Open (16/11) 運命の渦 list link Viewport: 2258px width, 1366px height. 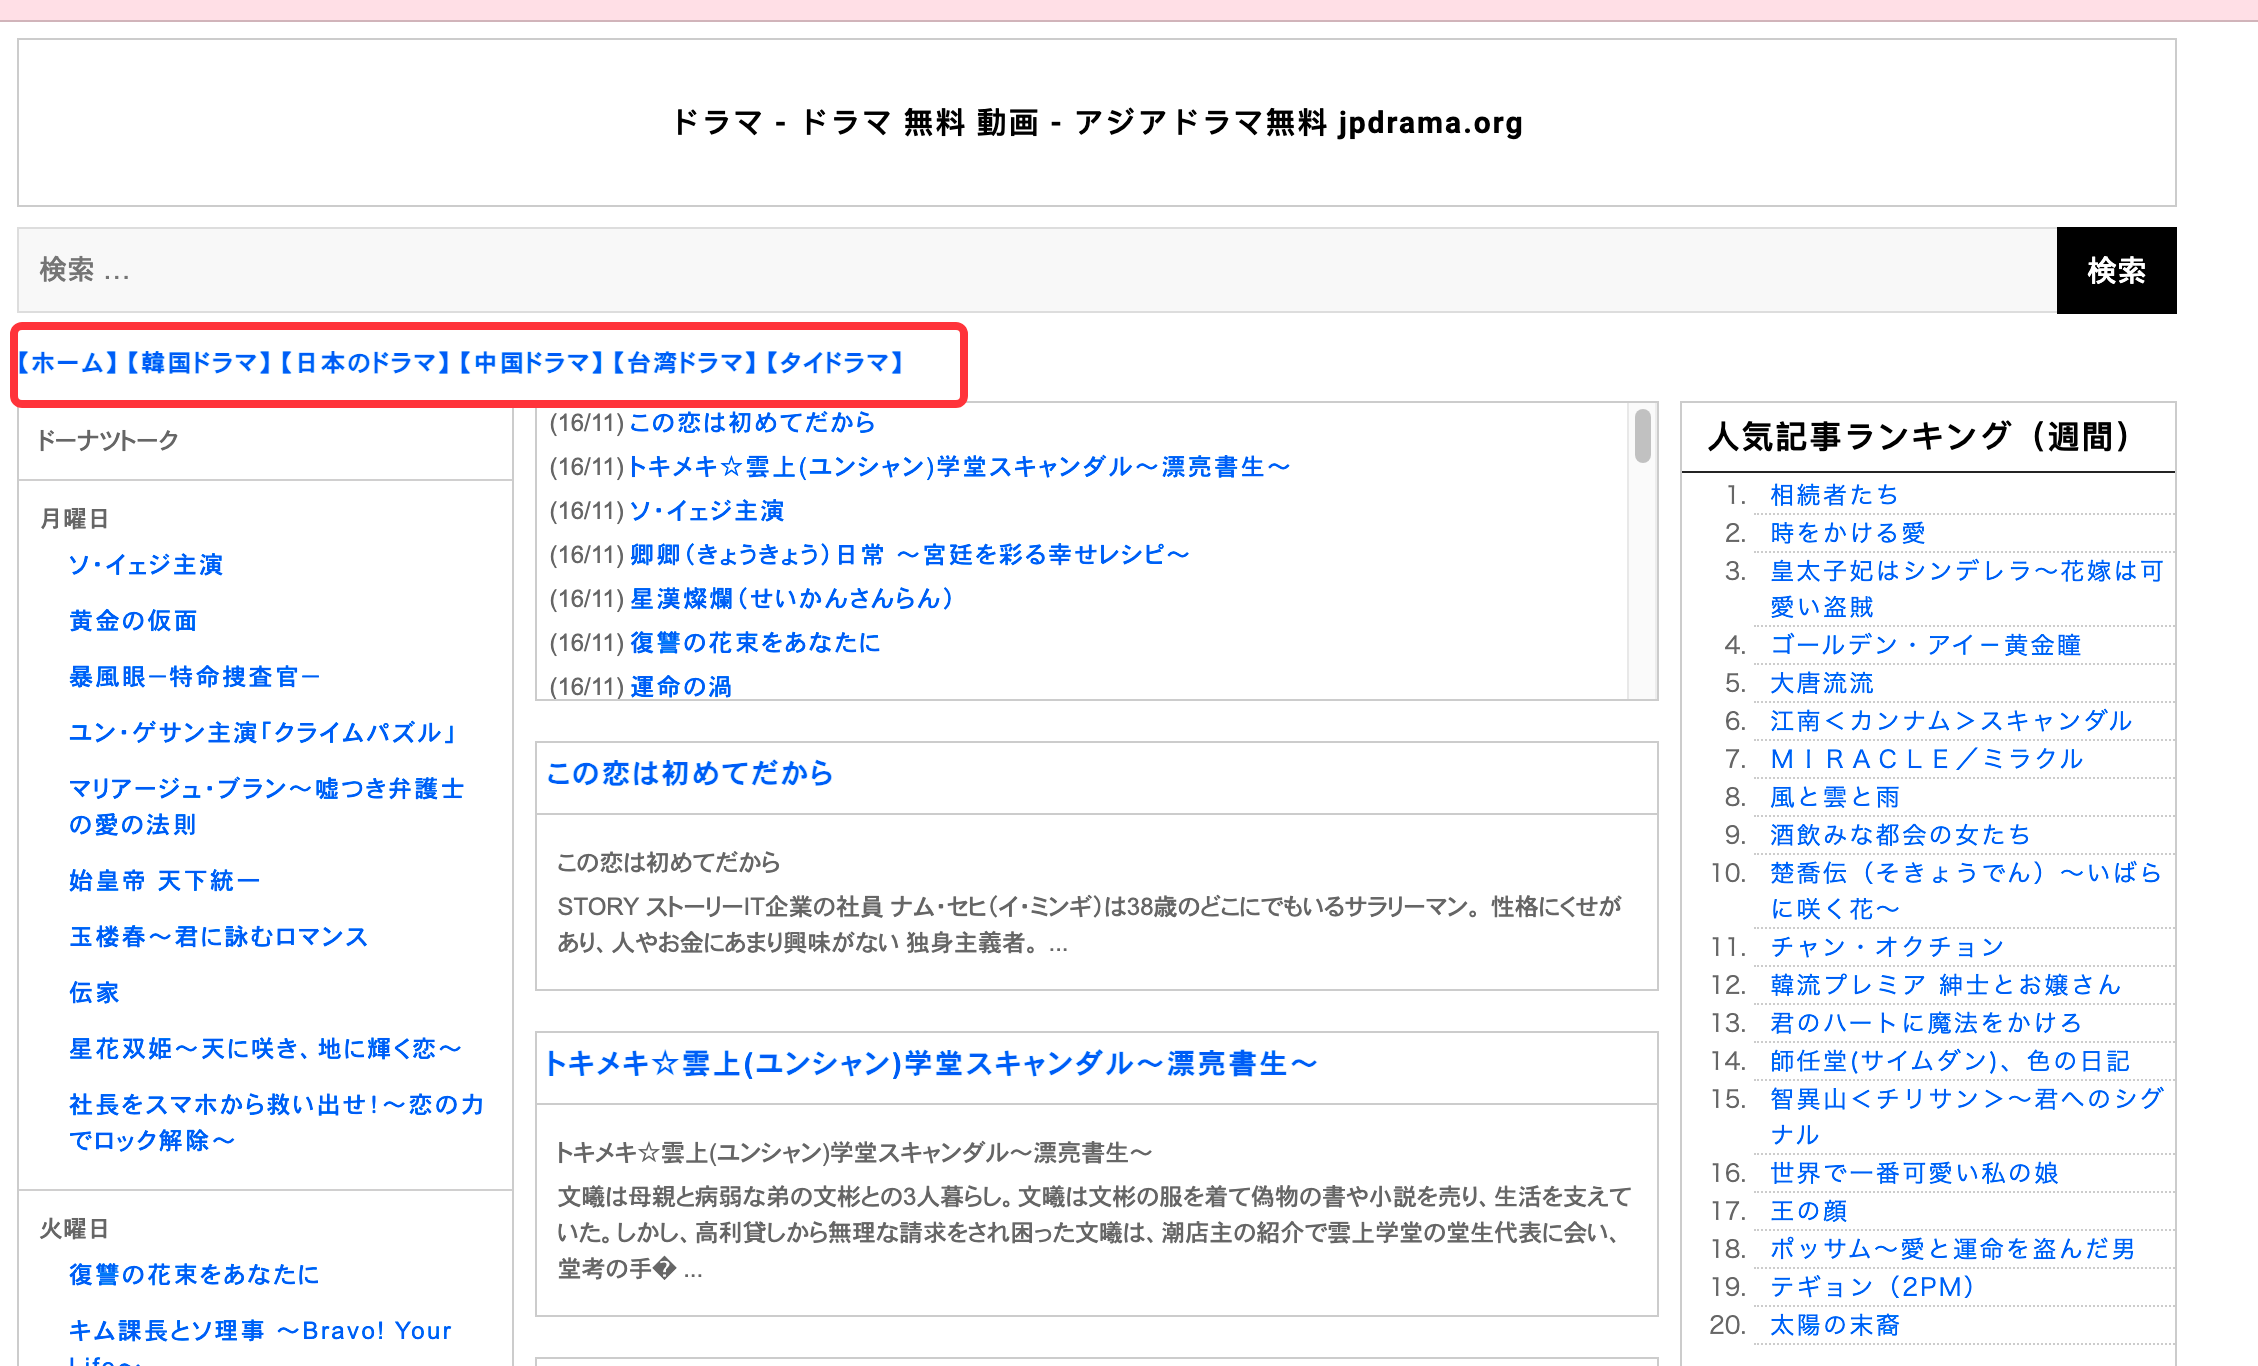click(681, 687)
